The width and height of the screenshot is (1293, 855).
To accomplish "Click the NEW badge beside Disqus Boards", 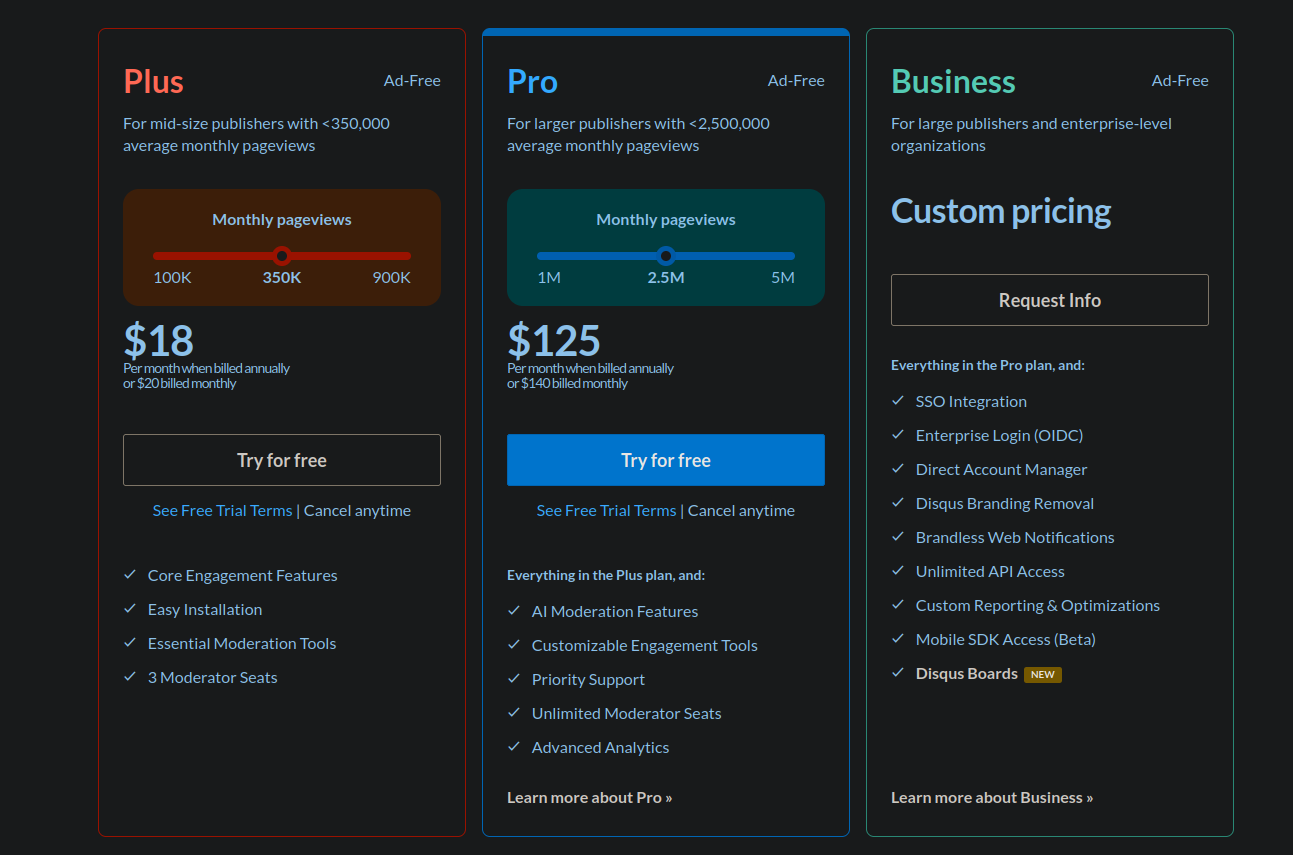I will click(1043, 674).
